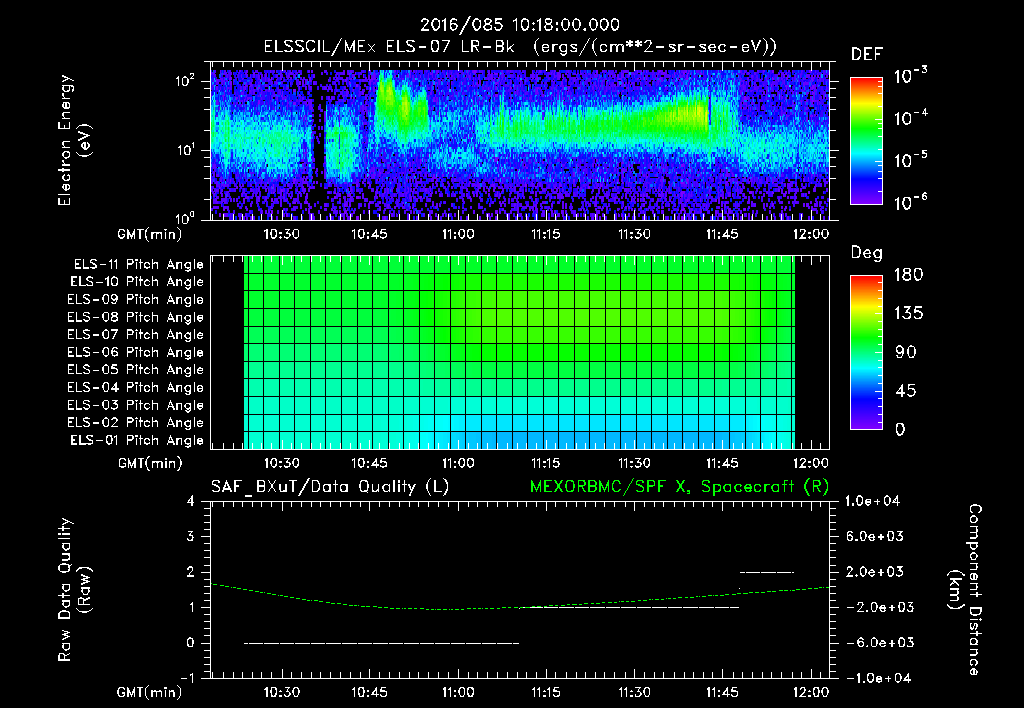Click the 10^1 tick on electron energy axis
The height and width of the screenshot is (708, 1024).
(185, 150)
